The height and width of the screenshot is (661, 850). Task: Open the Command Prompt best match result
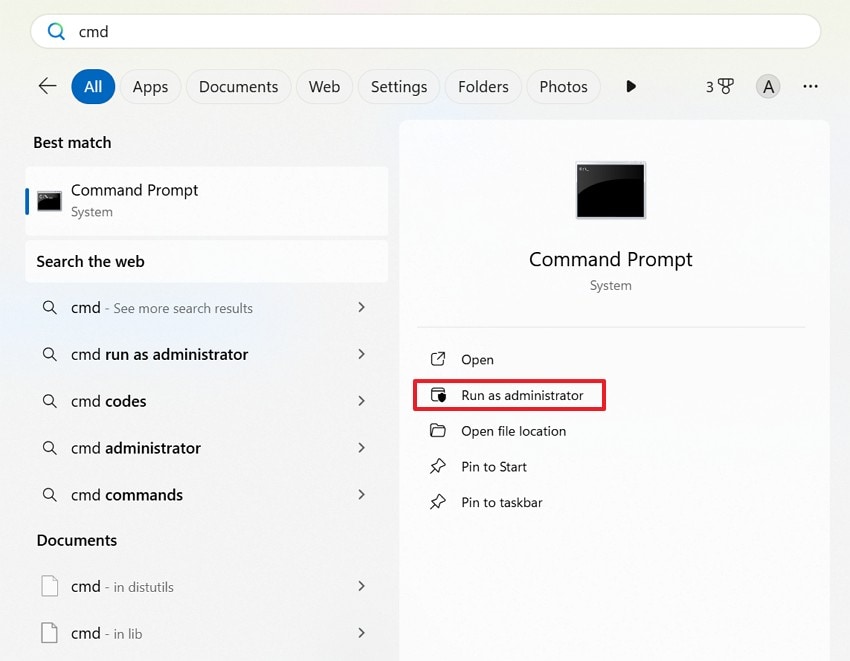tap(134, 199)
